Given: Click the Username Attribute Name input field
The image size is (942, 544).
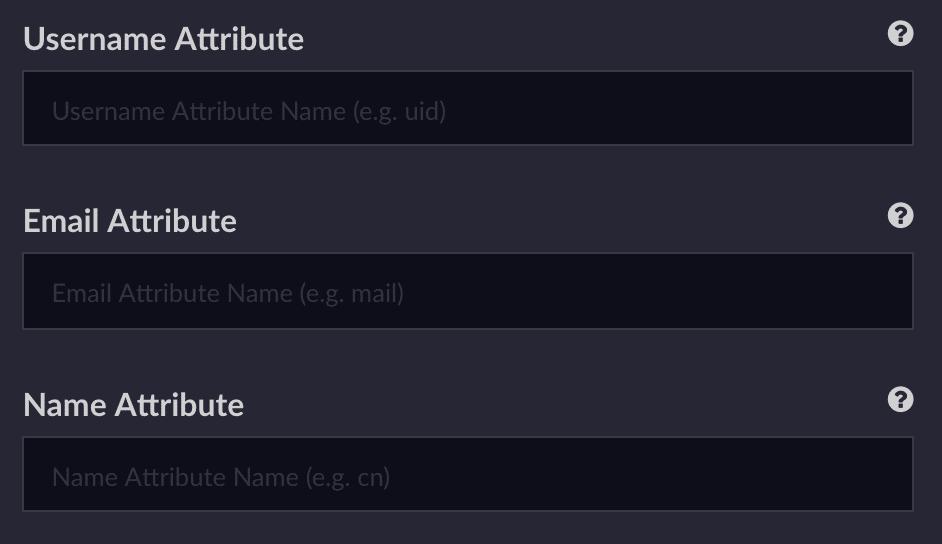Looking at the screenshot, I should pos(468,109).
